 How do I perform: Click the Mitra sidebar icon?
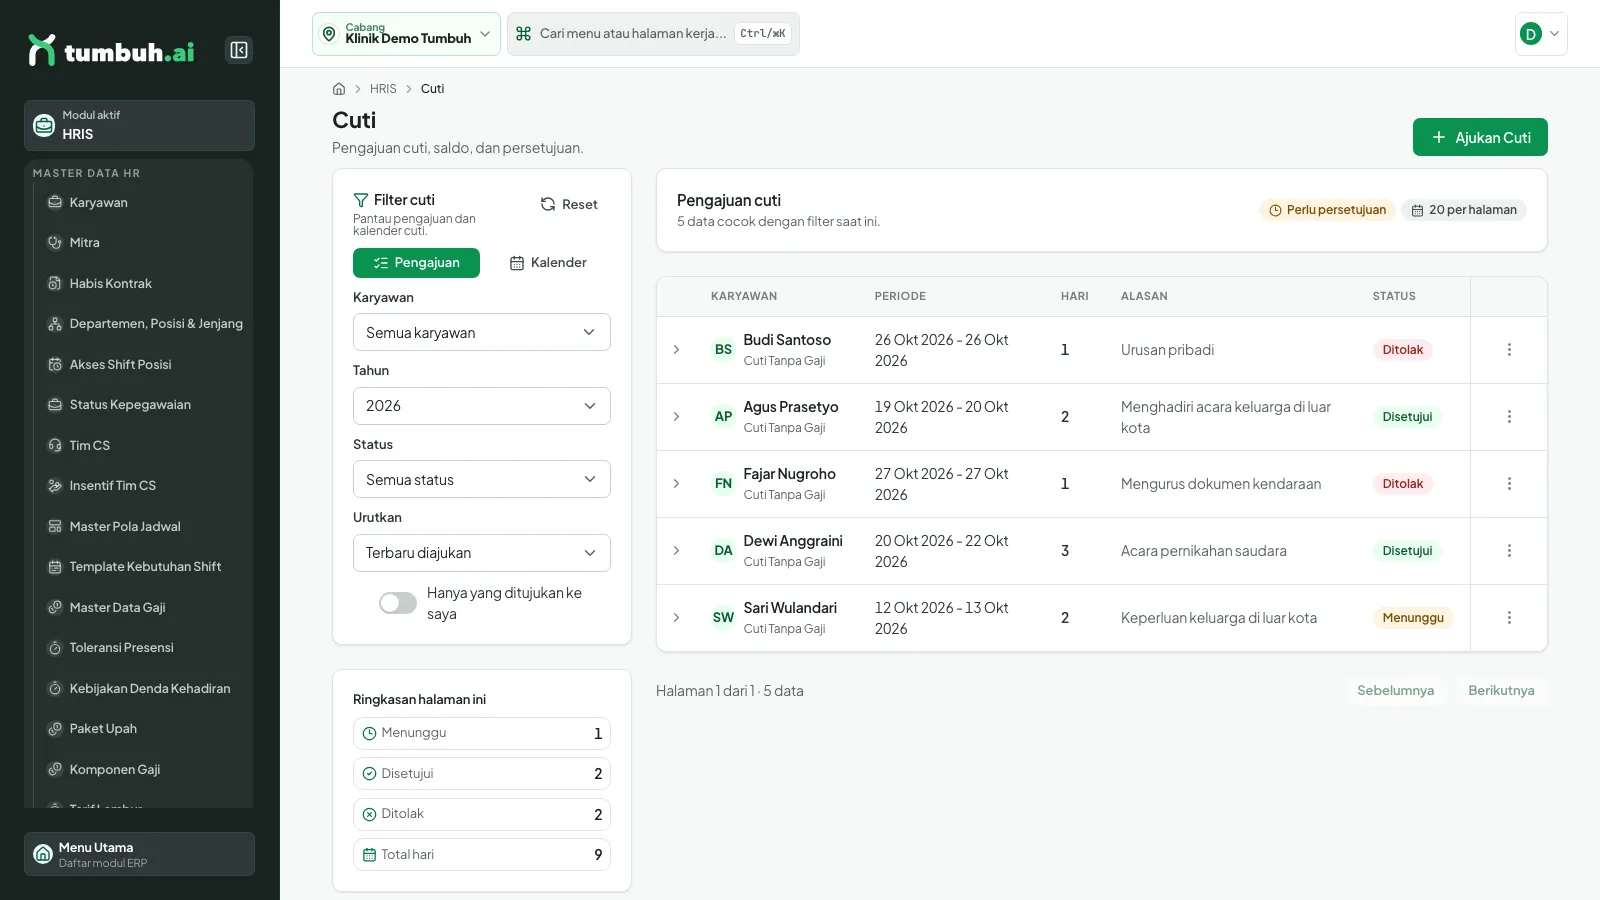[55, 243]
